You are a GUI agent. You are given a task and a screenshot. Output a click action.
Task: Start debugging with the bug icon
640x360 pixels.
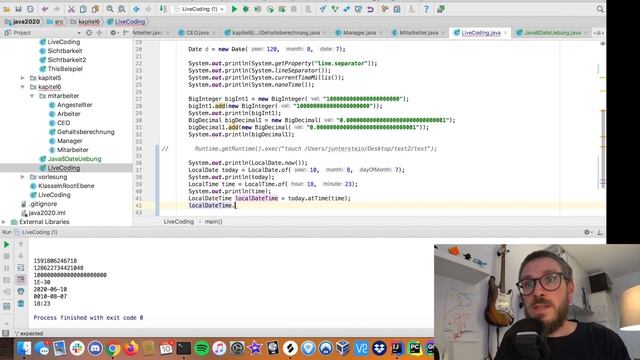[246, 9]
